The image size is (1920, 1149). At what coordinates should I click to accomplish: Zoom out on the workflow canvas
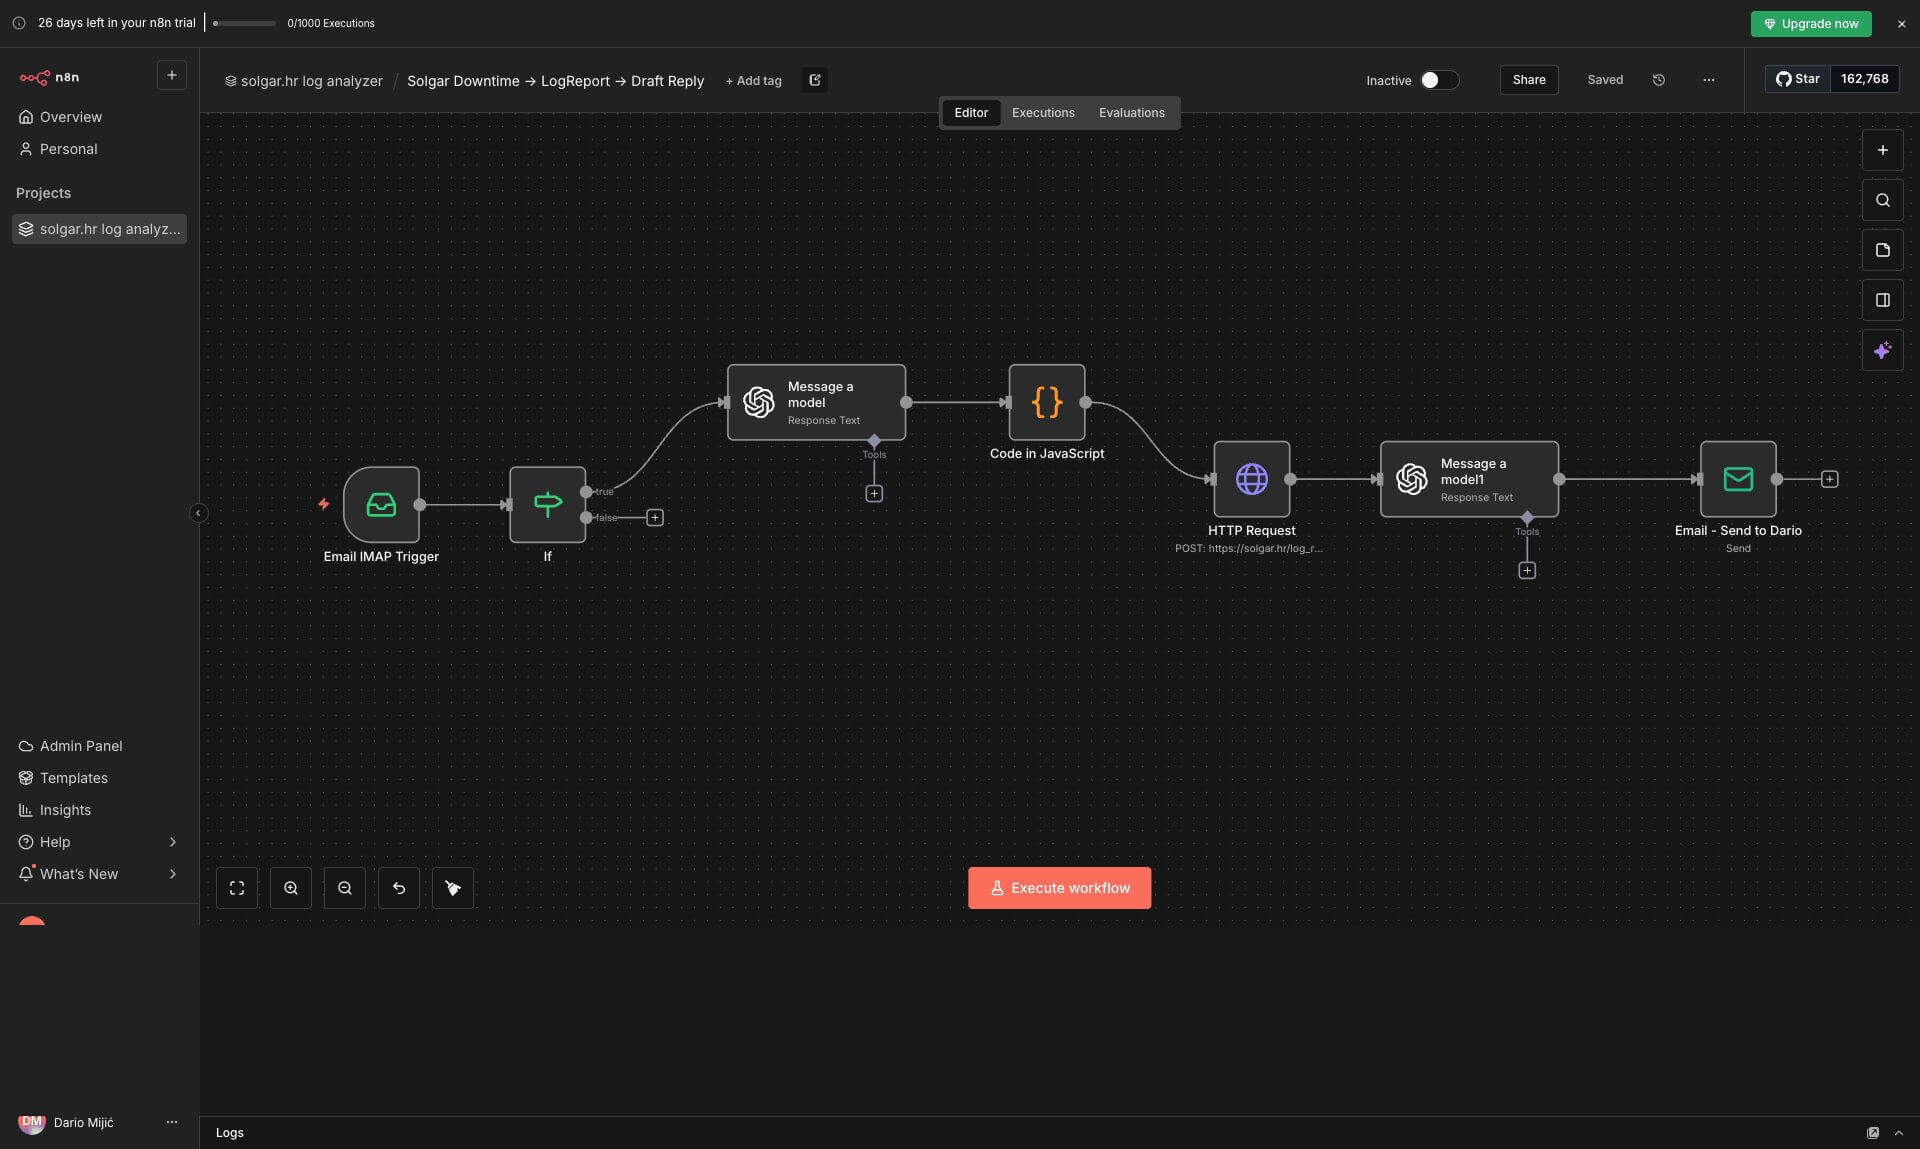tap(344, 888)
